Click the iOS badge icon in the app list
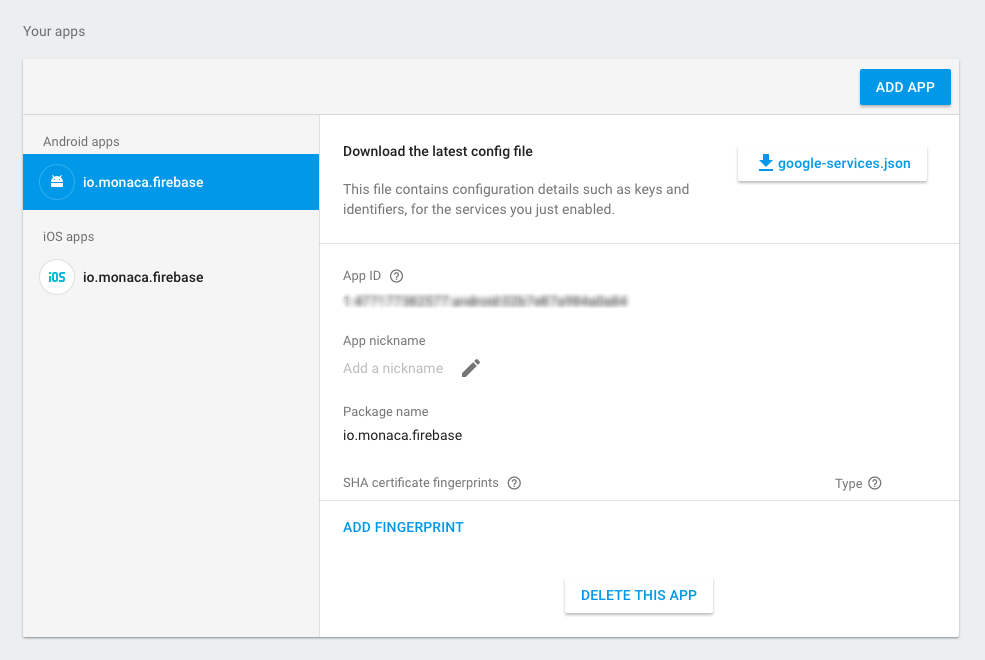 pyautogui.click(x=57, y=277)
